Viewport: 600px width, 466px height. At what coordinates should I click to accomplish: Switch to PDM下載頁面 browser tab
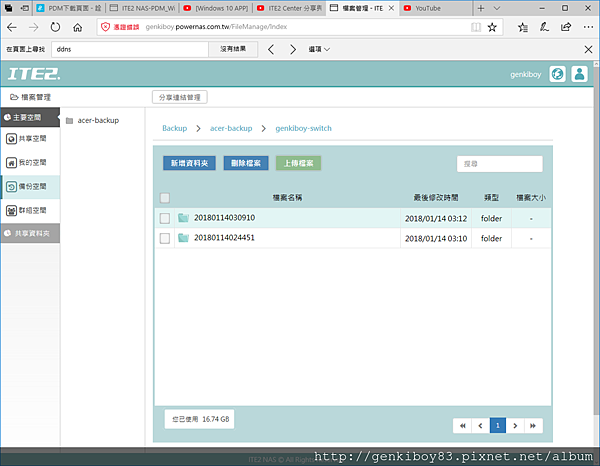click(69, 8)
